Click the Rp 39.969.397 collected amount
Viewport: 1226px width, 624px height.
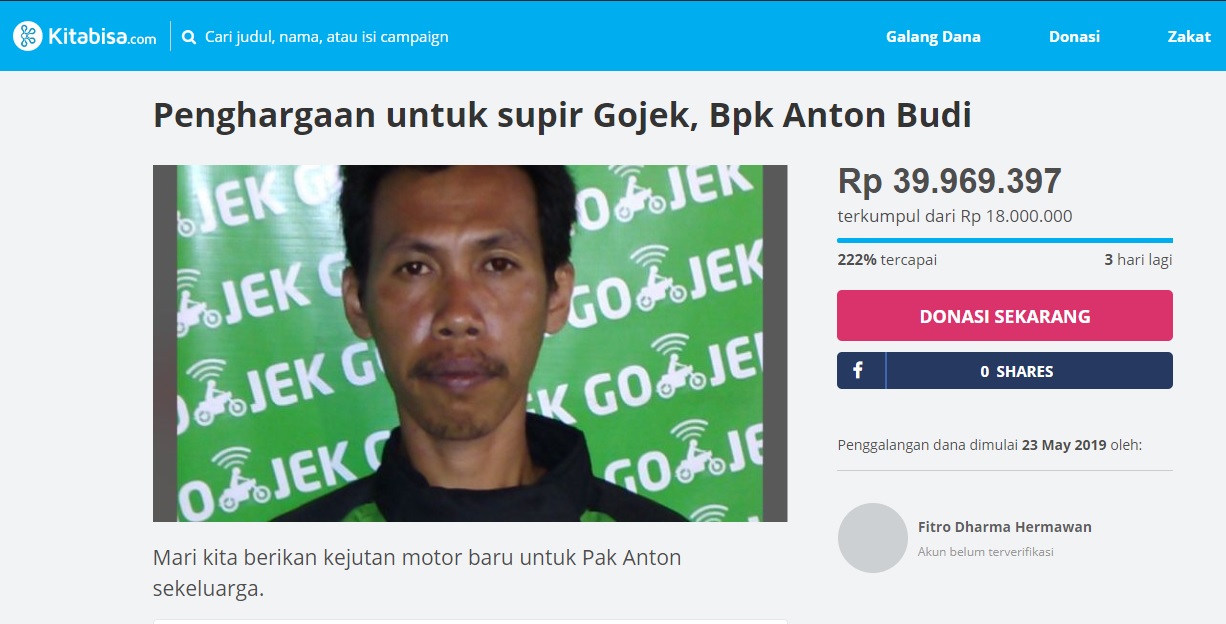(949, 181)
